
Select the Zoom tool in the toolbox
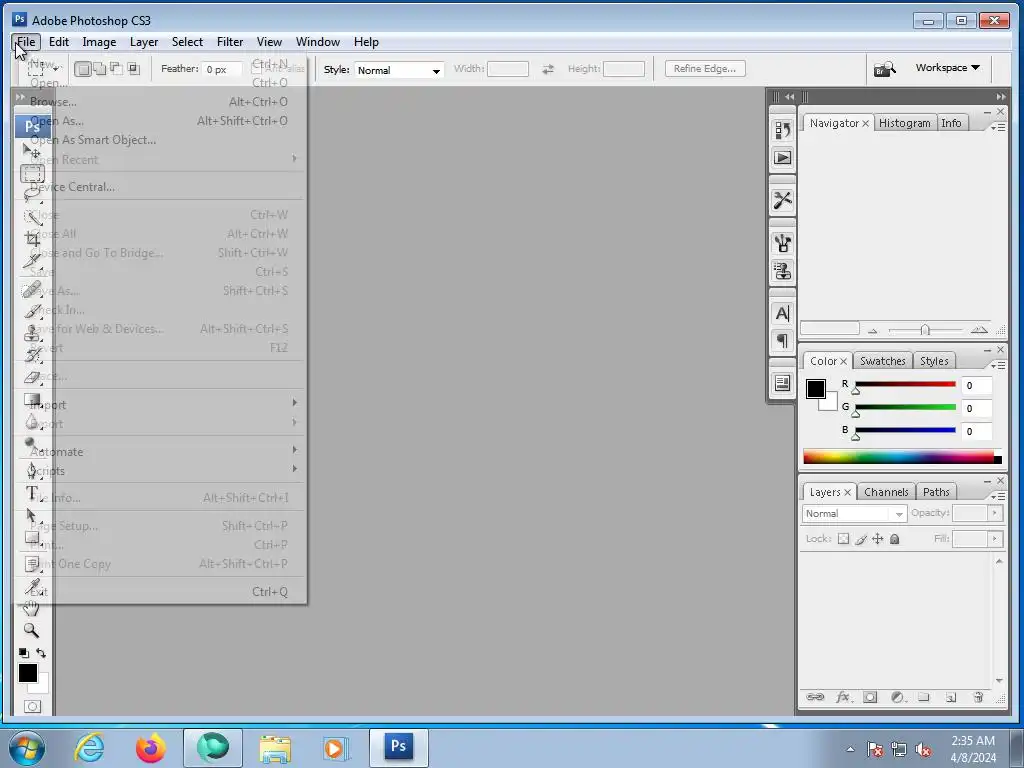31,630
